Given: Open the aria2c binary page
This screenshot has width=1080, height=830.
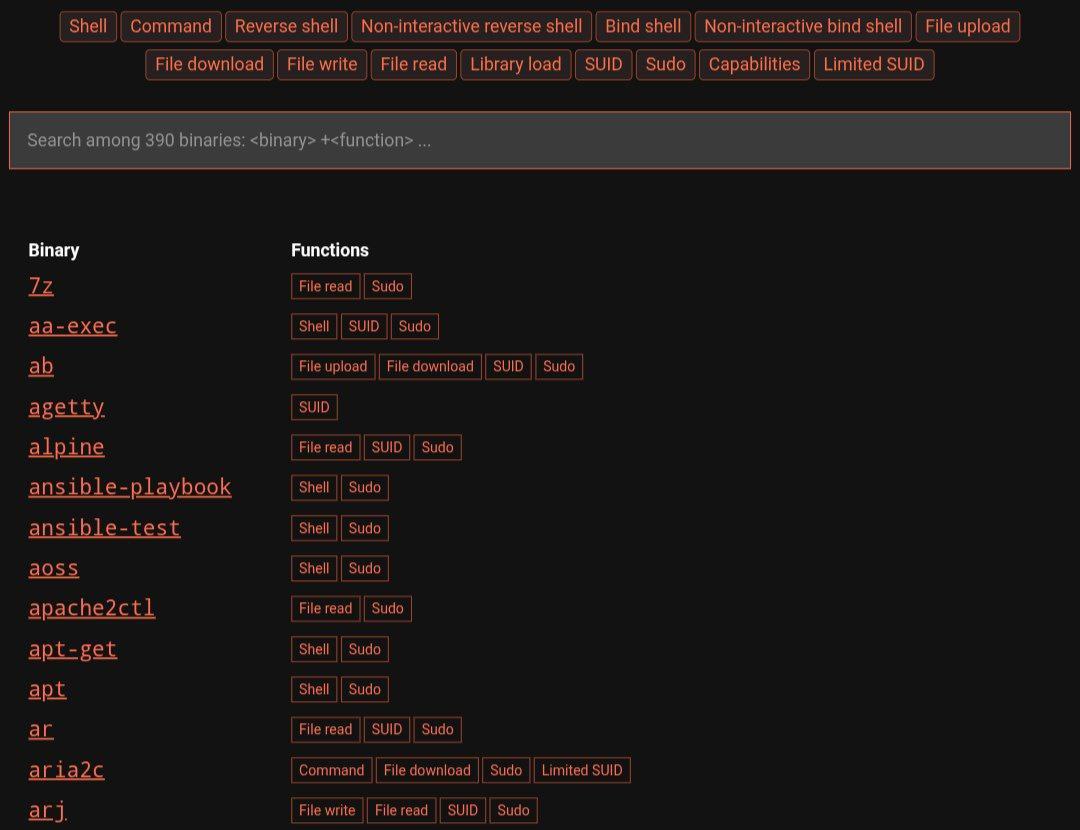Looking at the screenshot, I should [x=66, y=770].
